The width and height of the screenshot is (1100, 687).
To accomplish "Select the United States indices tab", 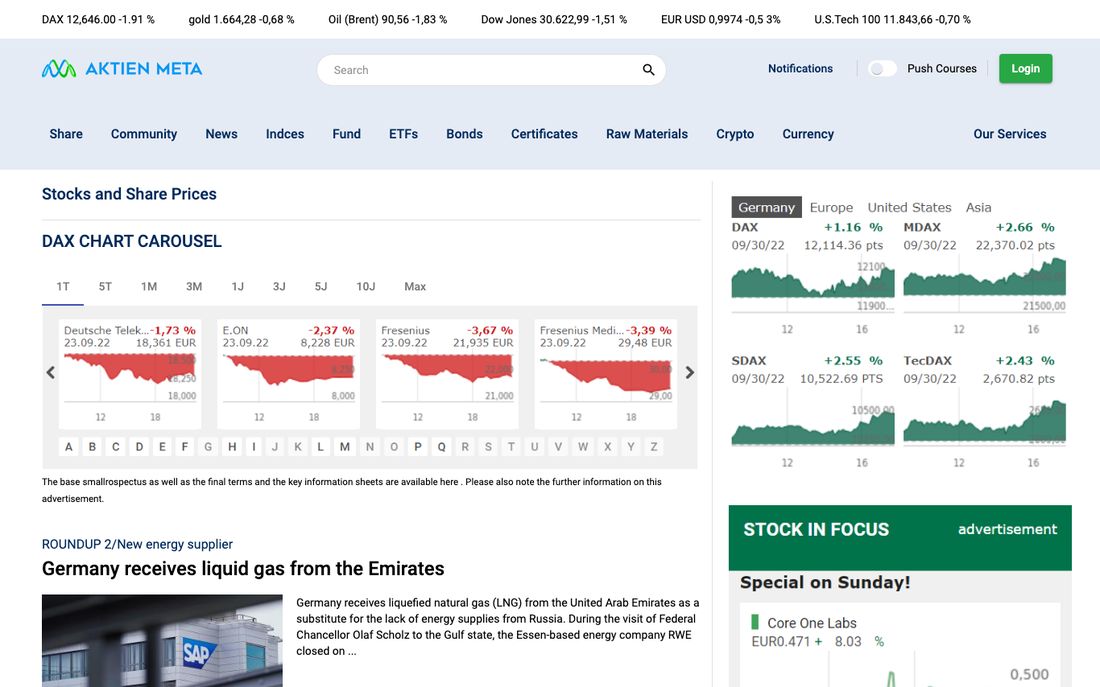I will [x=909, y=207].
